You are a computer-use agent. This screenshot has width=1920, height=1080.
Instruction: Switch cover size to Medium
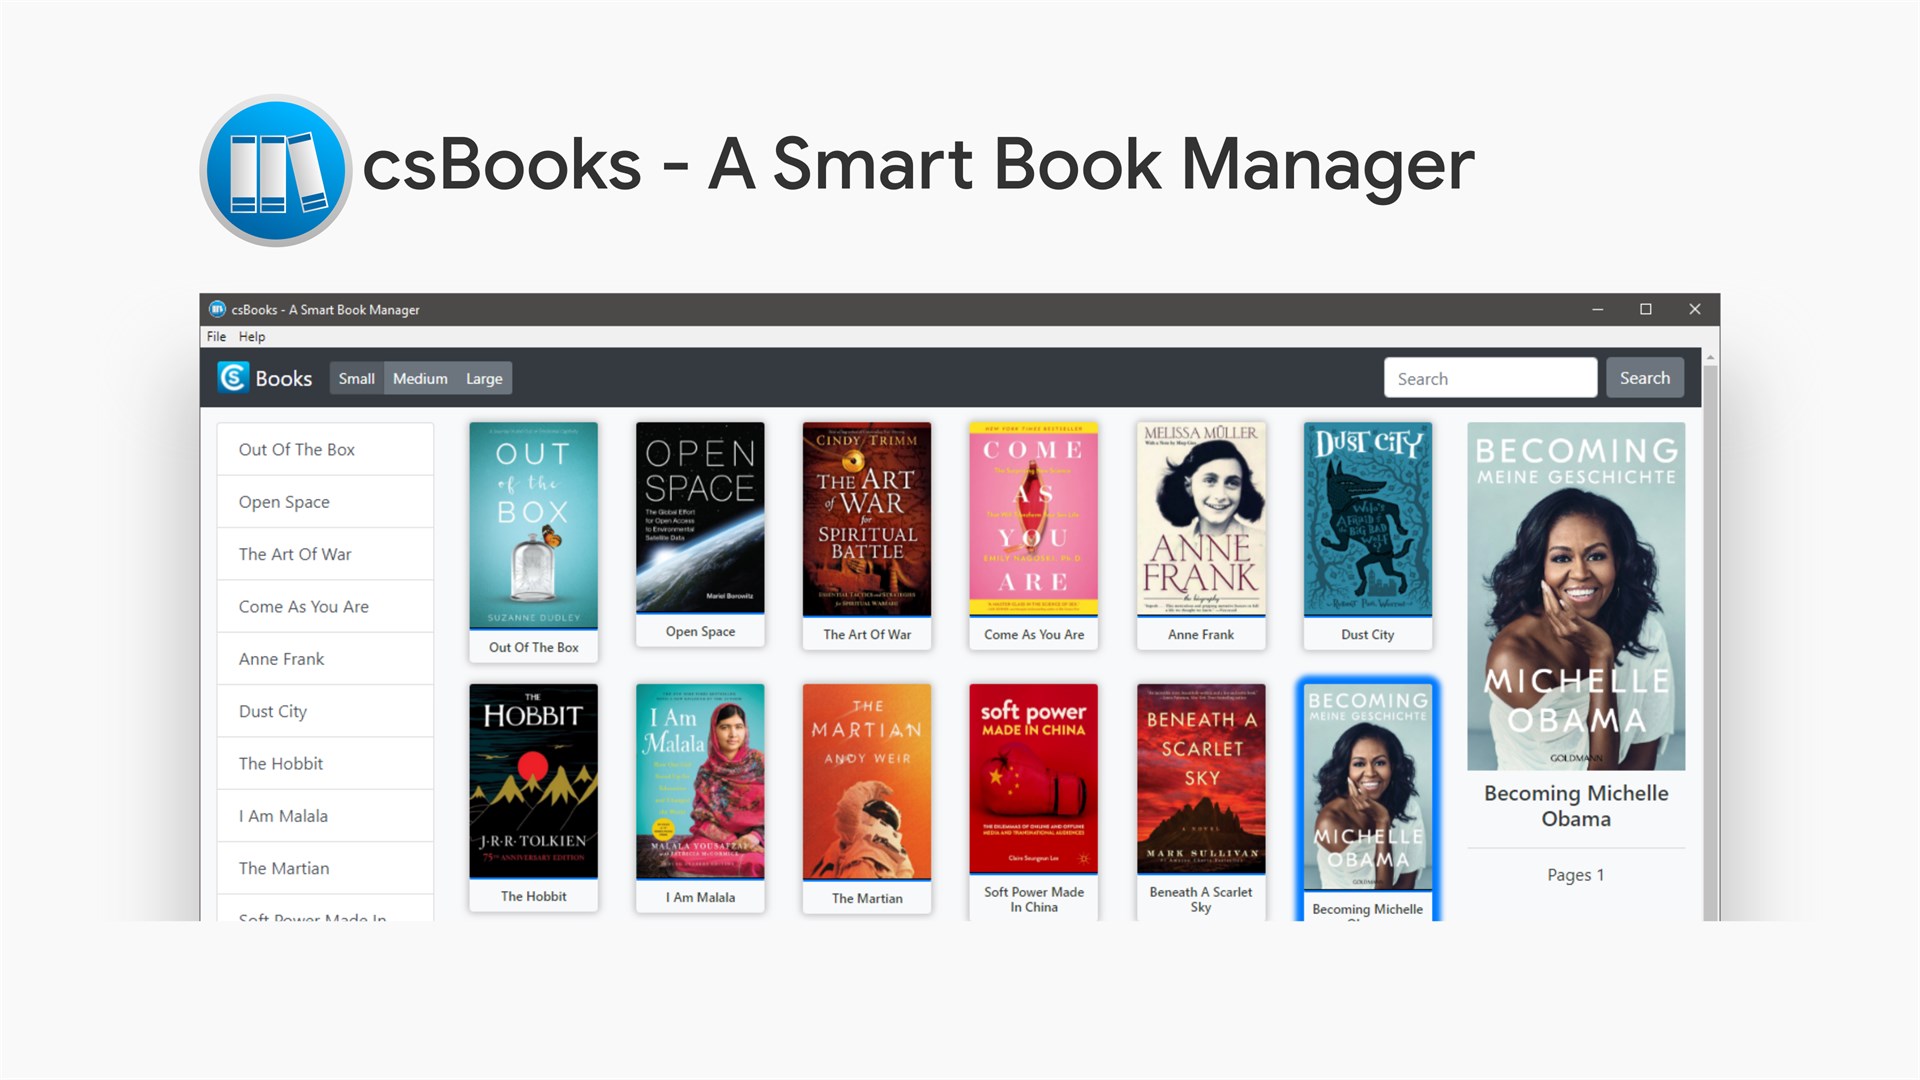[x=420, y=379]
